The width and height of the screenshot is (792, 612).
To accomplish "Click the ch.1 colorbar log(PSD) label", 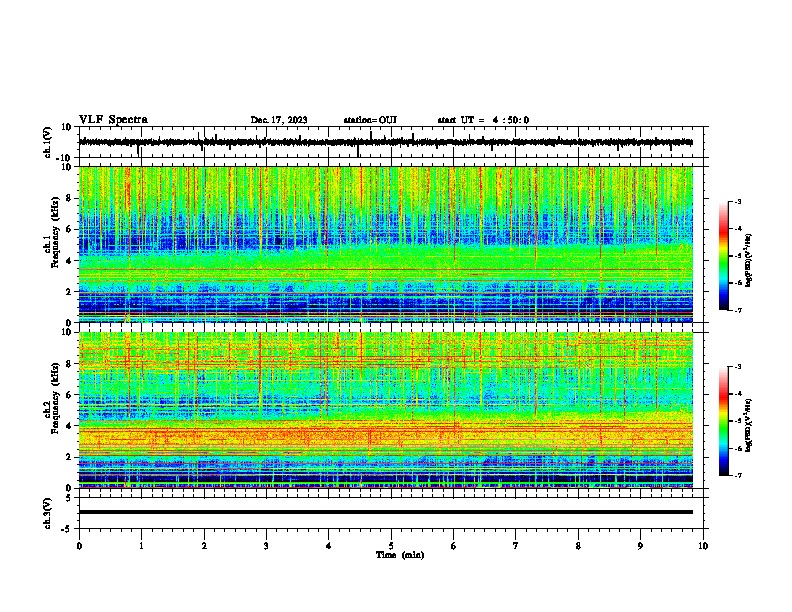I will click(749, 261).
